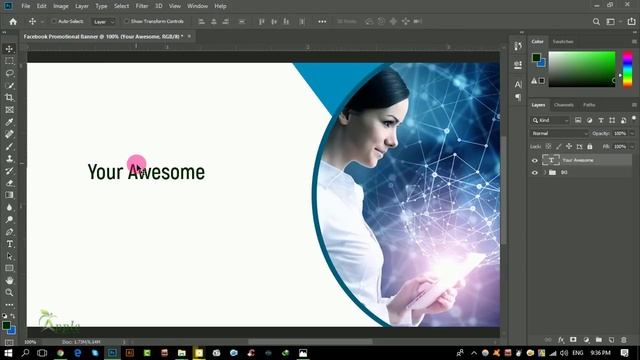Open the Color panel menu
The height and width of the screenshot is (360, 640).
(x=634, y=42)
